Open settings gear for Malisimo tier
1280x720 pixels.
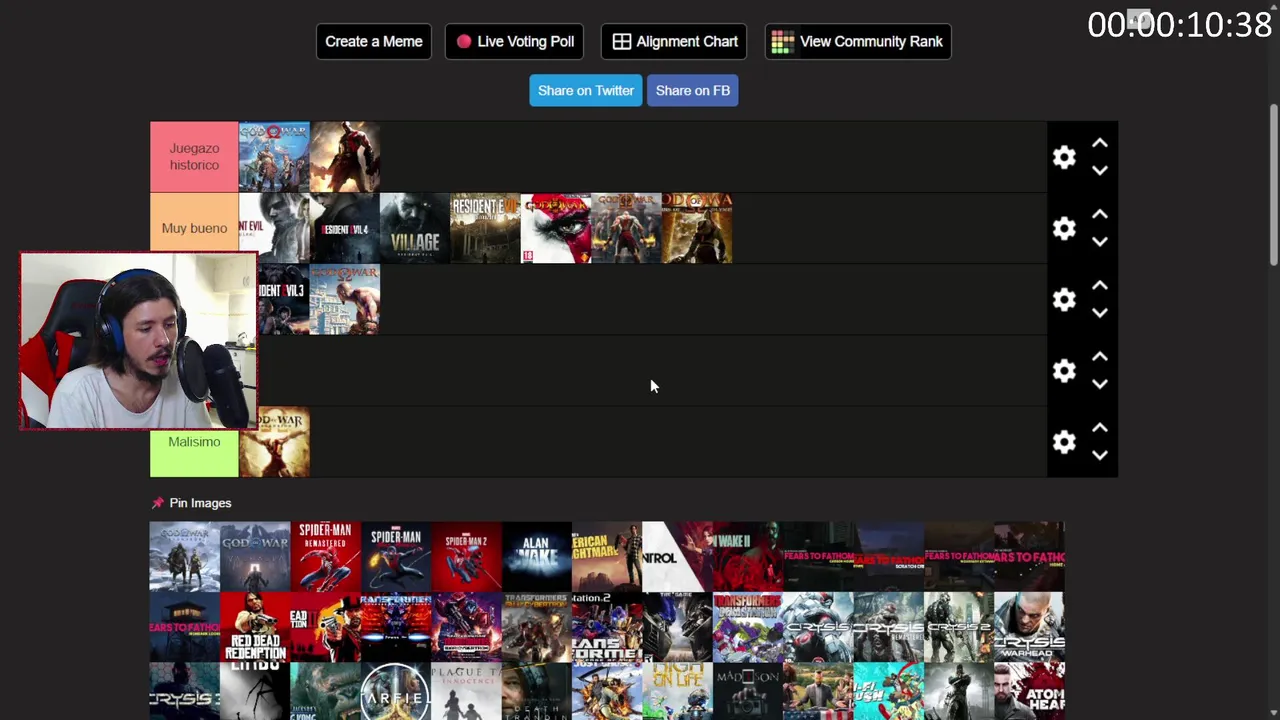(1064, 442)
